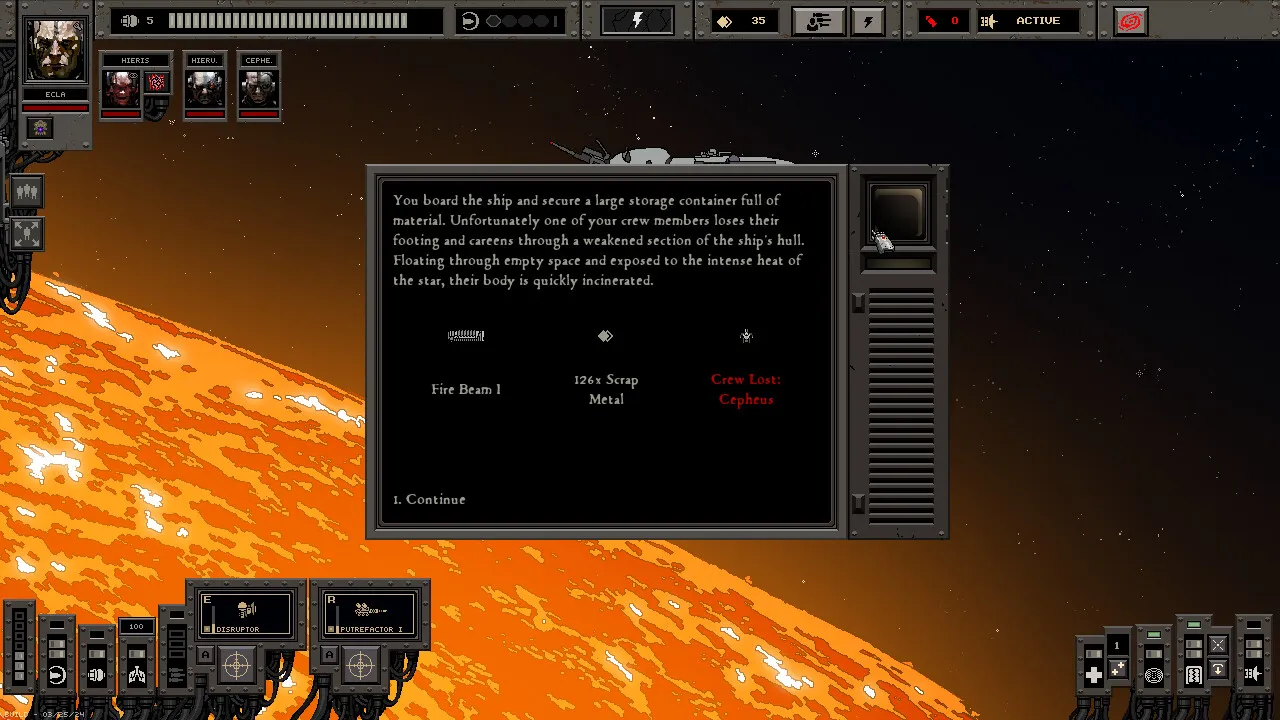The image size is (1280, 720).
Task: Choose the '1. Continue' option in the event dialog
Action: point(428,499)
